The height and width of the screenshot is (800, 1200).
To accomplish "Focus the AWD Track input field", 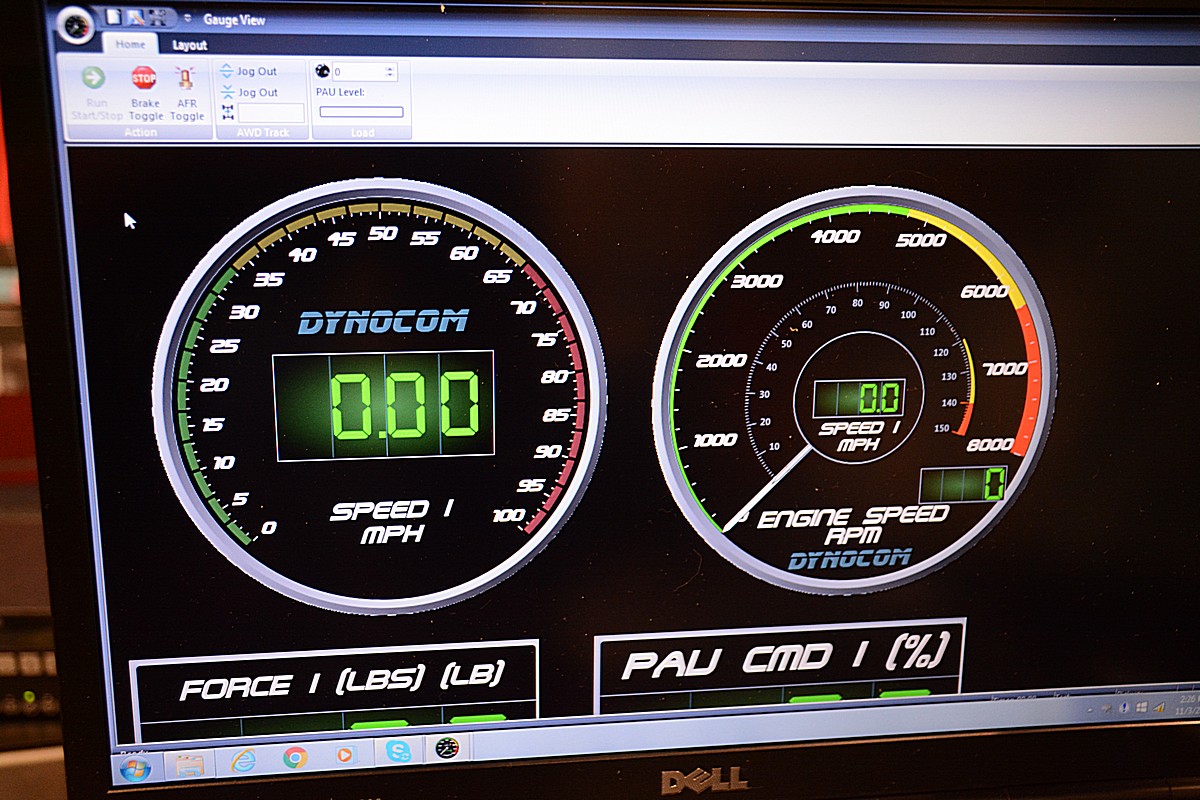I will (x=271, y=113).
